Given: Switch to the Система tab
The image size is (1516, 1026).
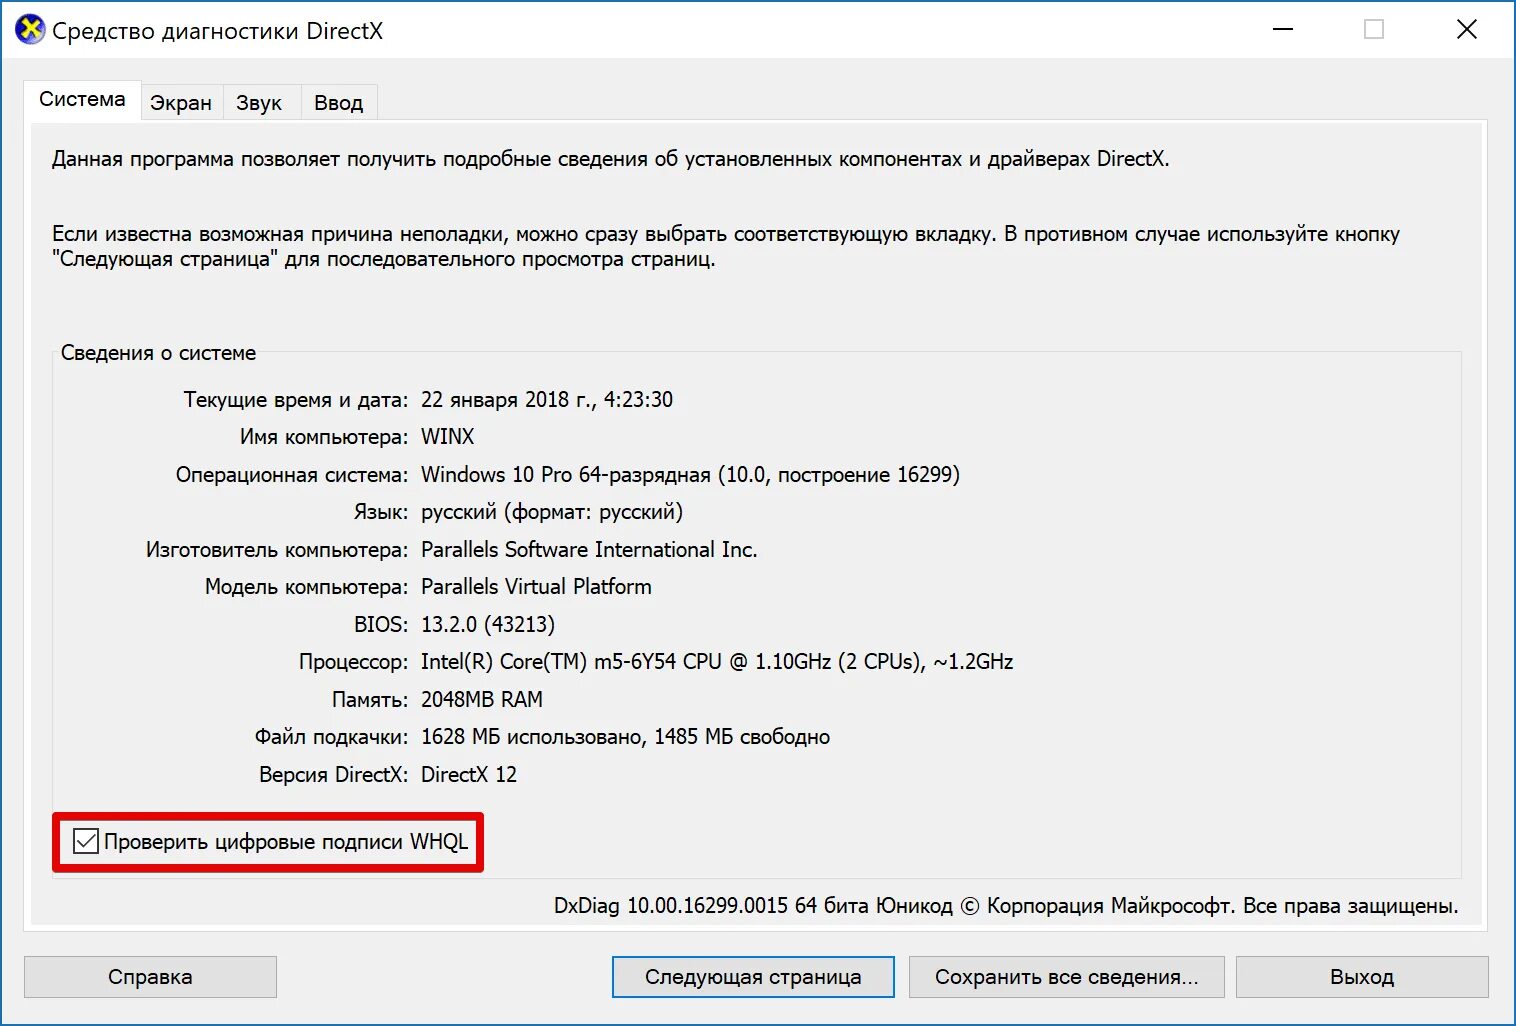Looking at the screenshot, I should [82, 99].
